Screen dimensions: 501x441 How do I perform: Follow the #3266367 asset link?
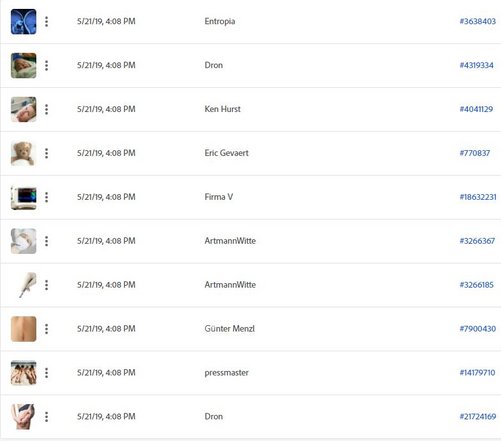click(477, 241)
